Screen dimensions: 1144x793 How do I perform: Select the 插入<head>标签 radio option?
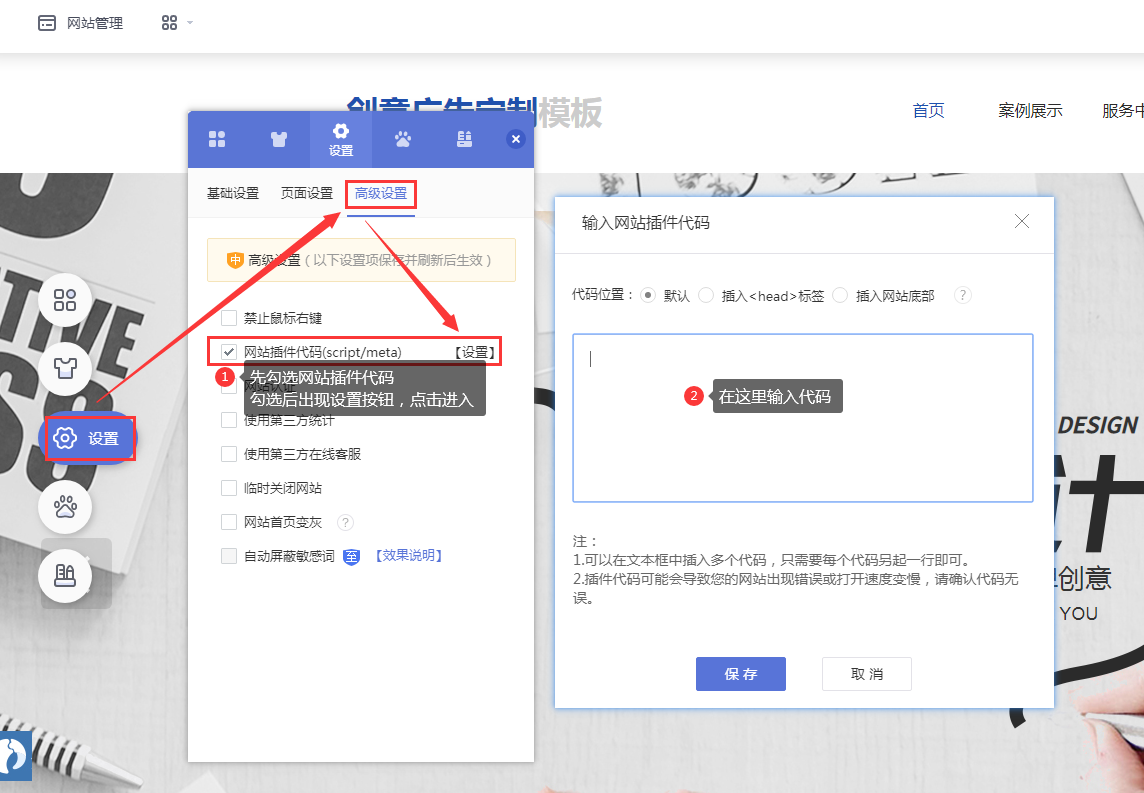click(706, 295)
